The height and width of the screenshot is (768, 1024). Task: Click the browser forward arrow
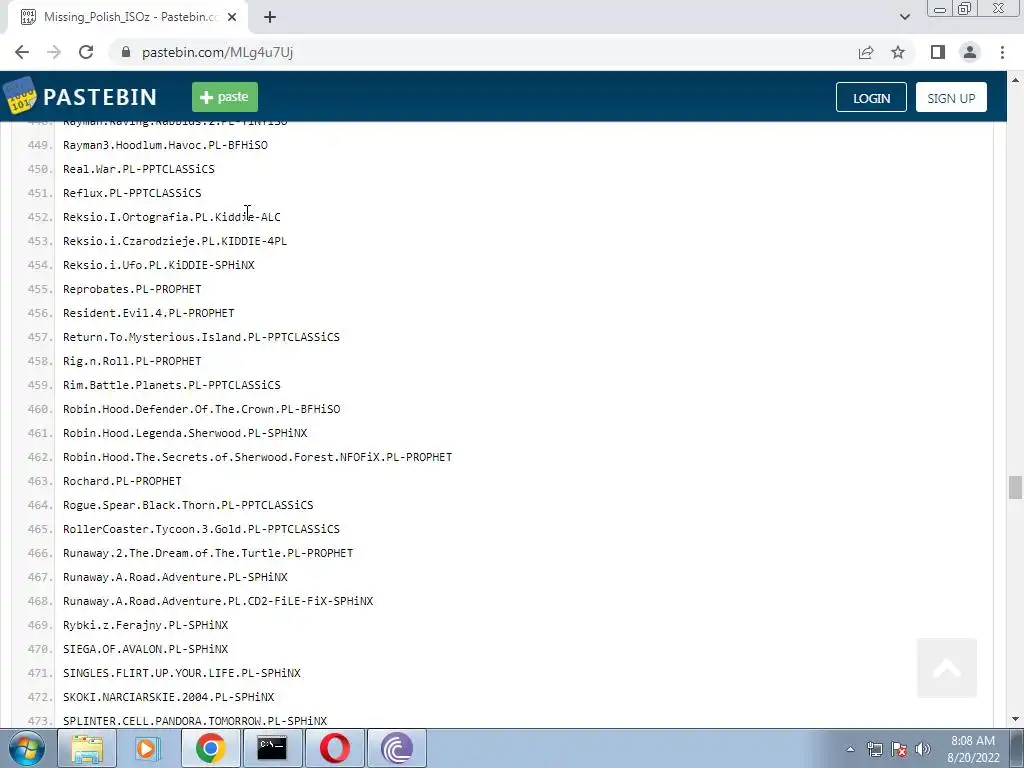[x=54, y=52]
